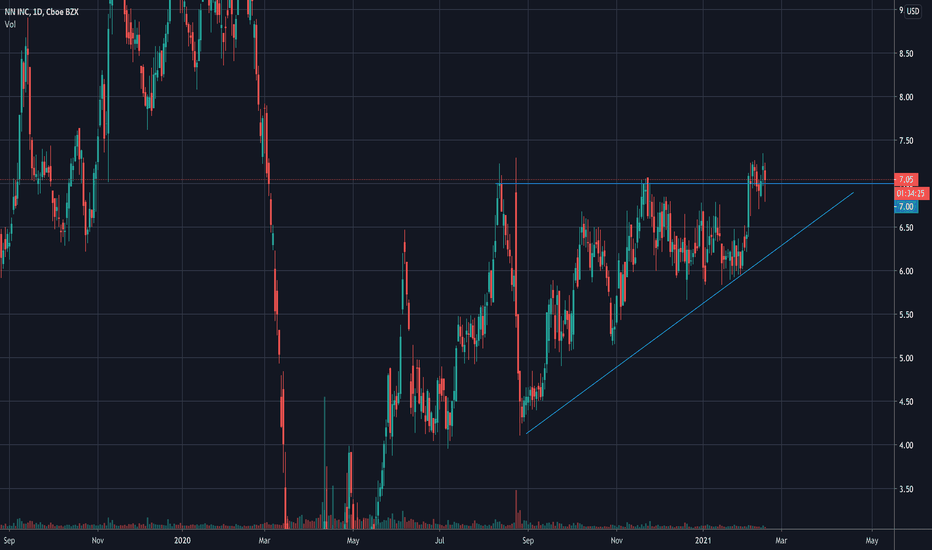
Task: Click the leftmost Sep time label
Action: (x=9, y=540)
